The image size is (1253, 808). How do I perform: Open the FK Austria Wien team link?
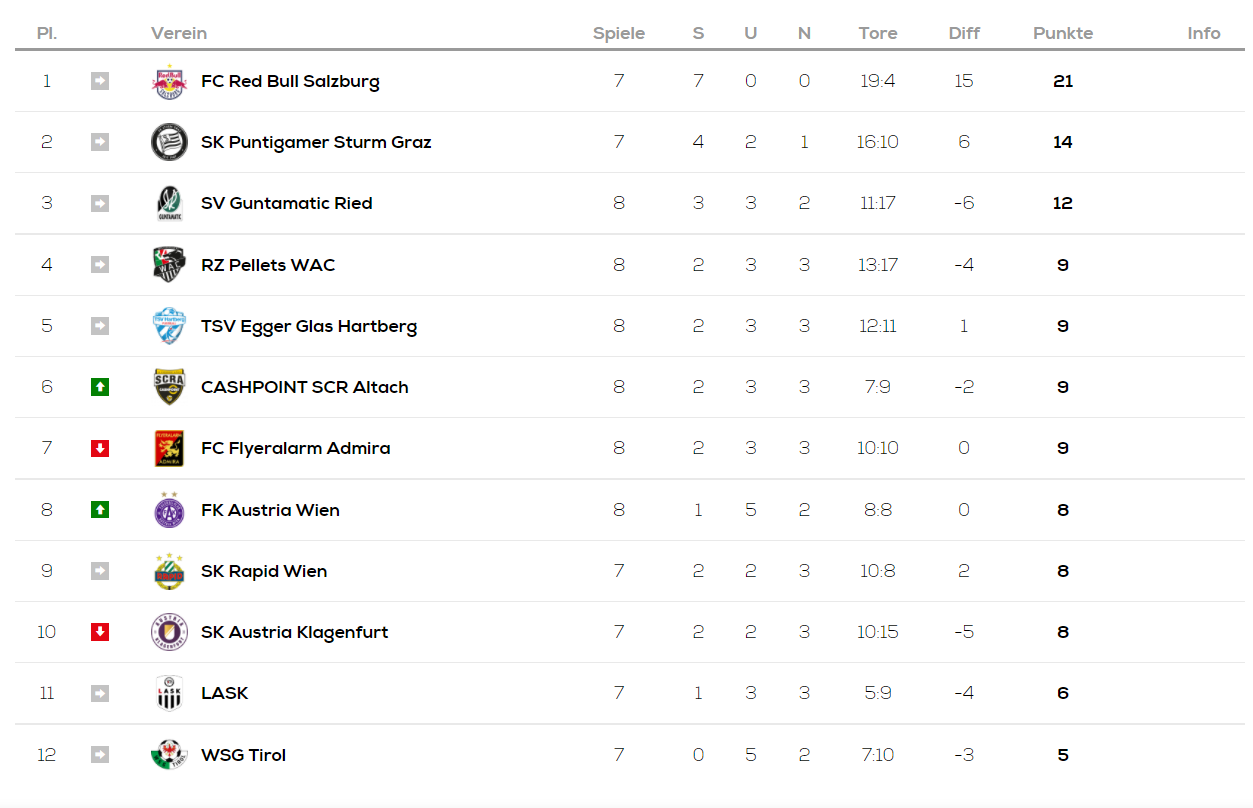pos(270,510)
